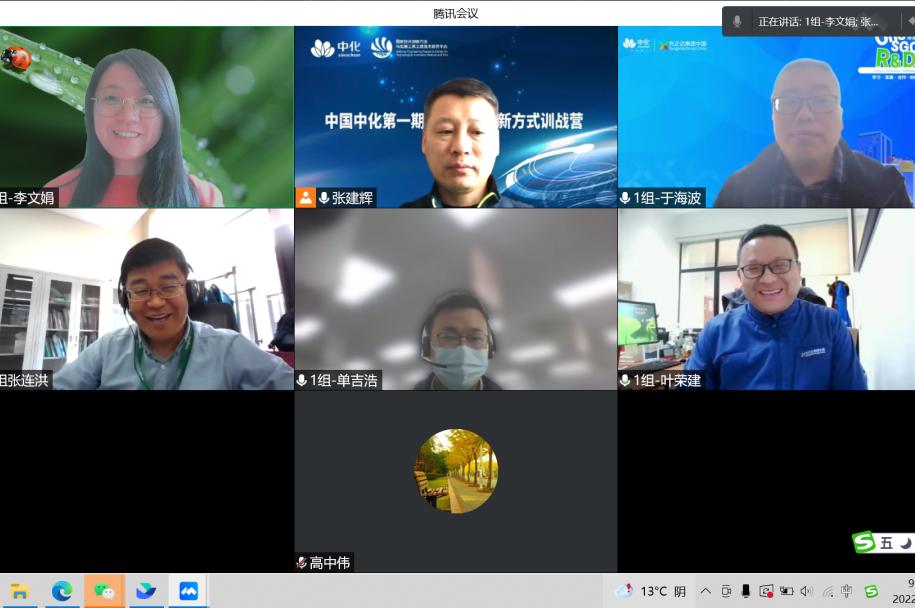The height and width of the screenshot is (608, 915).
Task: Mute 于海波's microphone
Action: [625, 198]
